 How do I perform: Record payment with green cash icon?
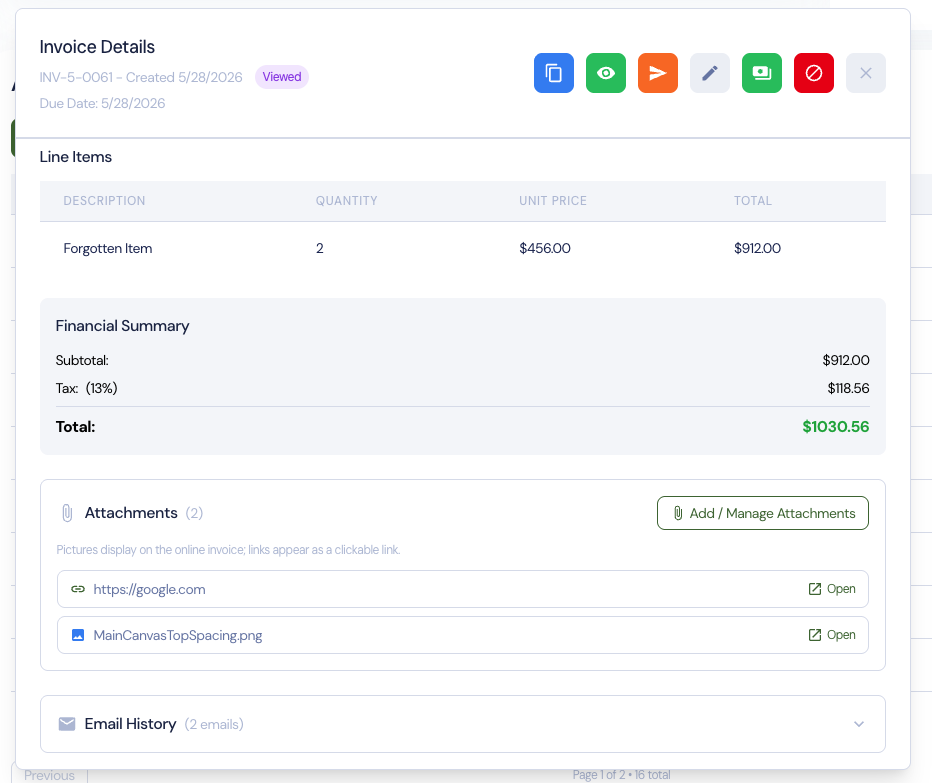tap(761, 73)
